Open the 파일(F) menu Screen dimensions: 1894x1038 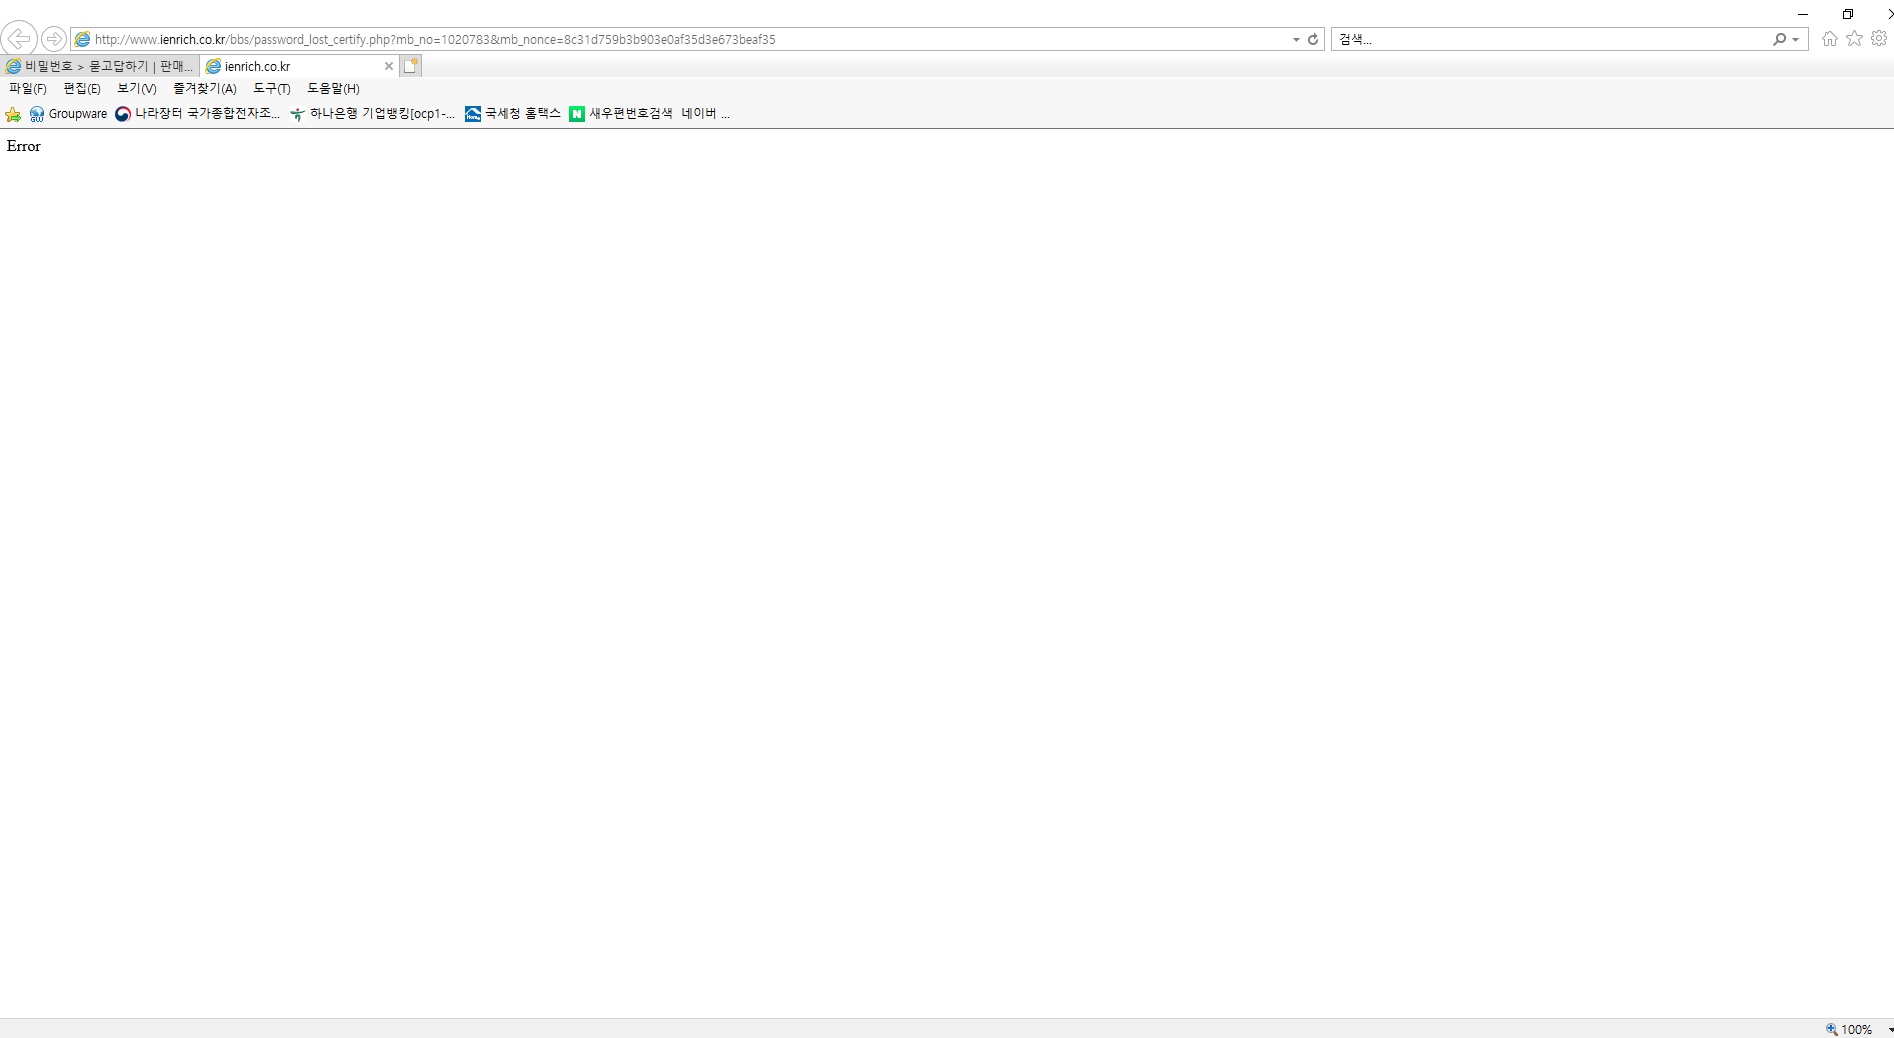point(28,89)
